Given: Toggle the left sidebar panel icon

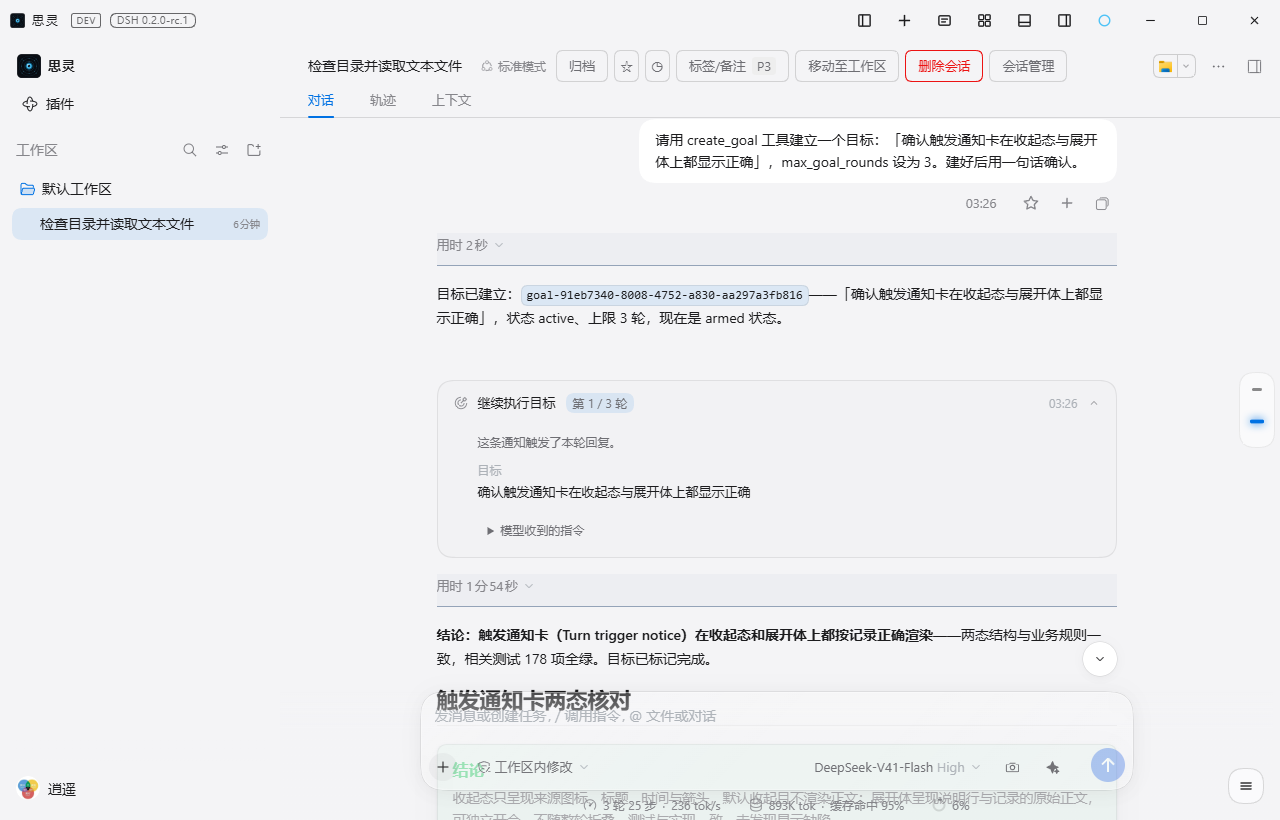Looking at the screenshot, I should pyautogui.click(x=865, y=20).
